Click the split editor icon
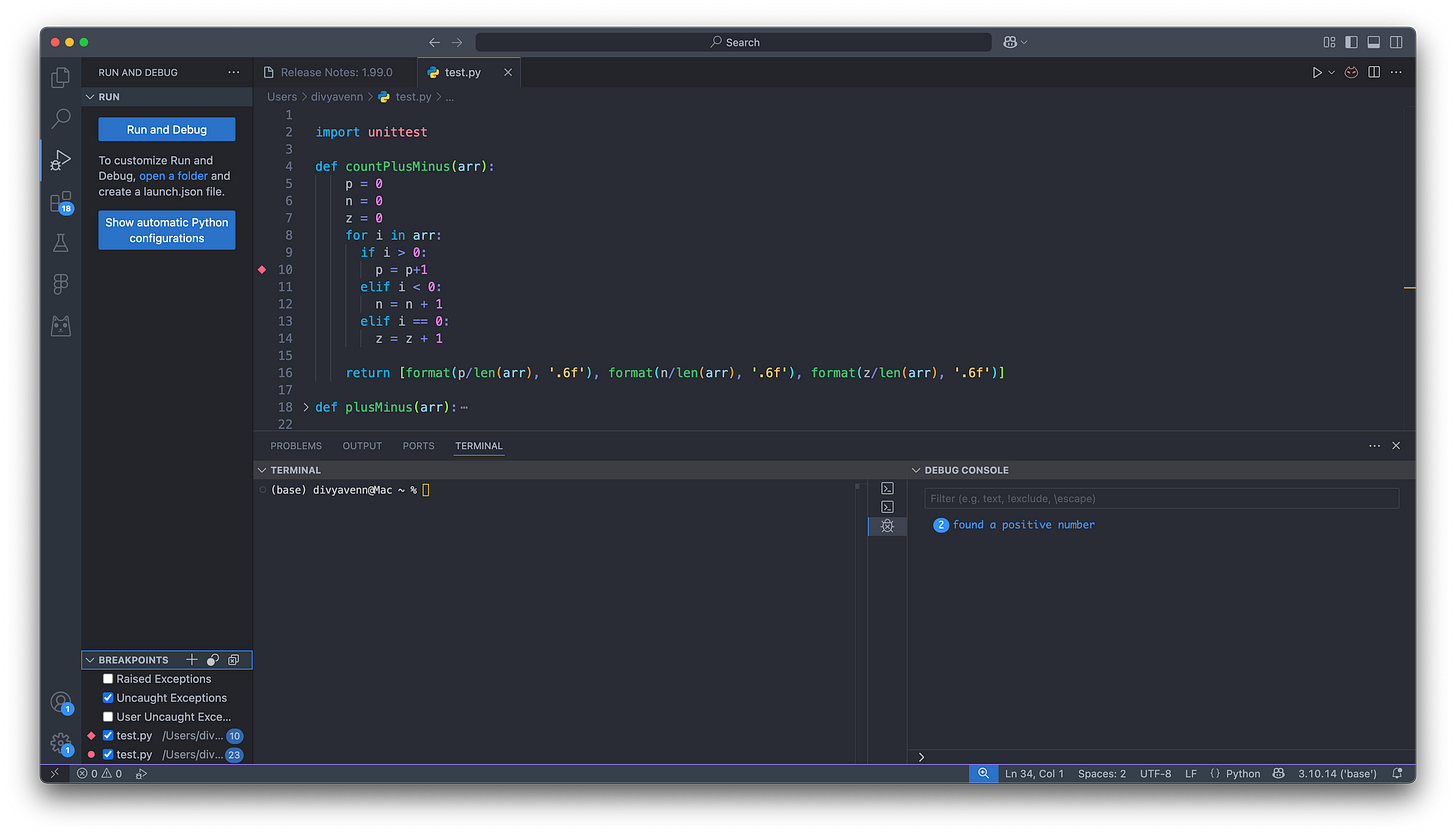The width and height of the screenshot is (1456, 836). pyautogui.click(x=1374, y=73)
